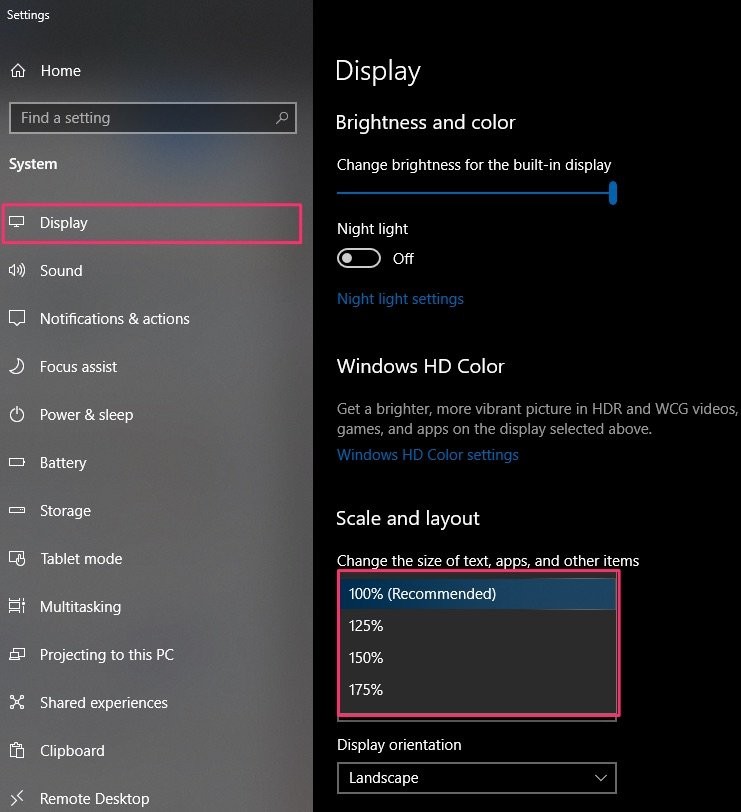Toggle Night light off switch
Image resolution: width=741 pixels, height=812 pixels.
click(x=358, y=258)
